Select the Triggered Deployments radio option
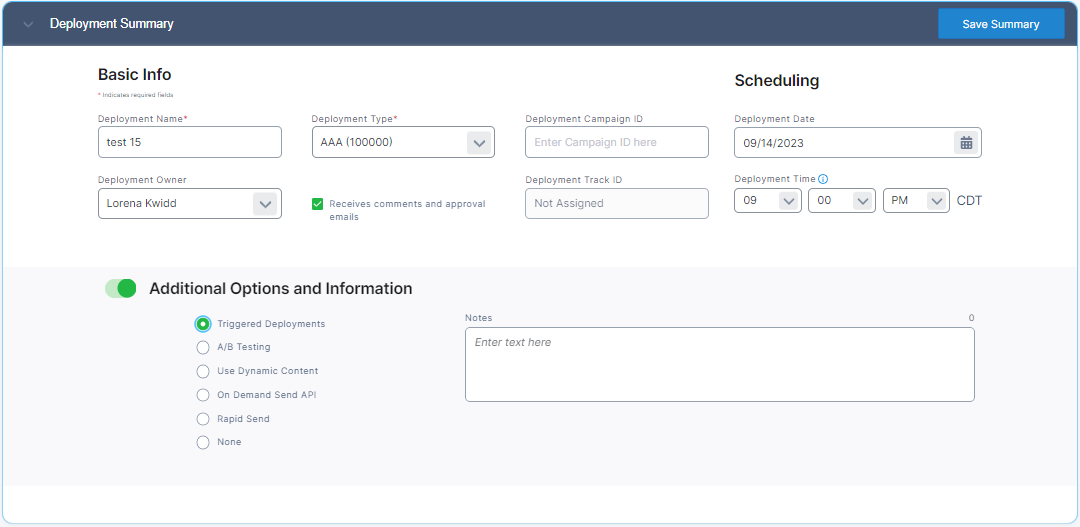Viewport: 1080px width, 527px height. 203,324
